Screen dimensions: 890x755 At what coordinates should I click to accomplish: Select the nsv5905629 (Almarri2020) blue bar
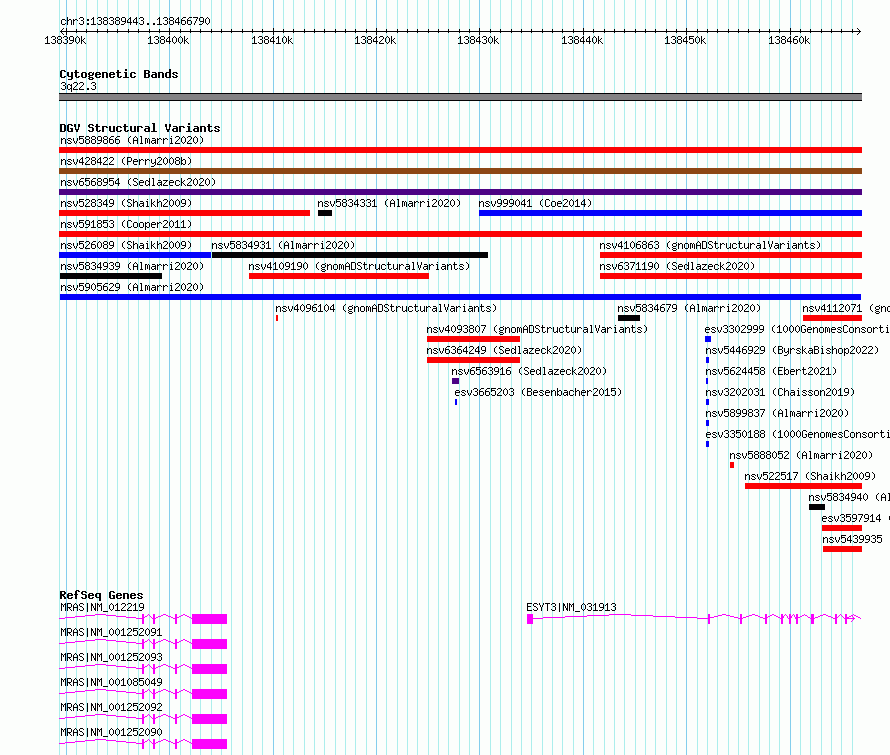click(x=460, y=297)
